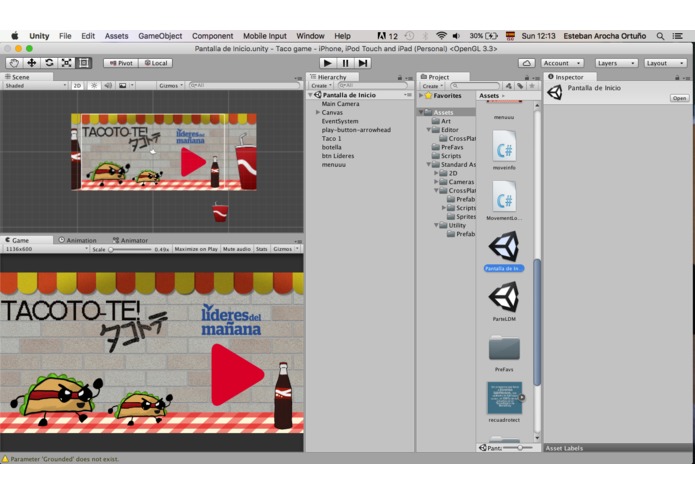695x494 pixels.
Task: Open the File menu
Action: (65, 36)
